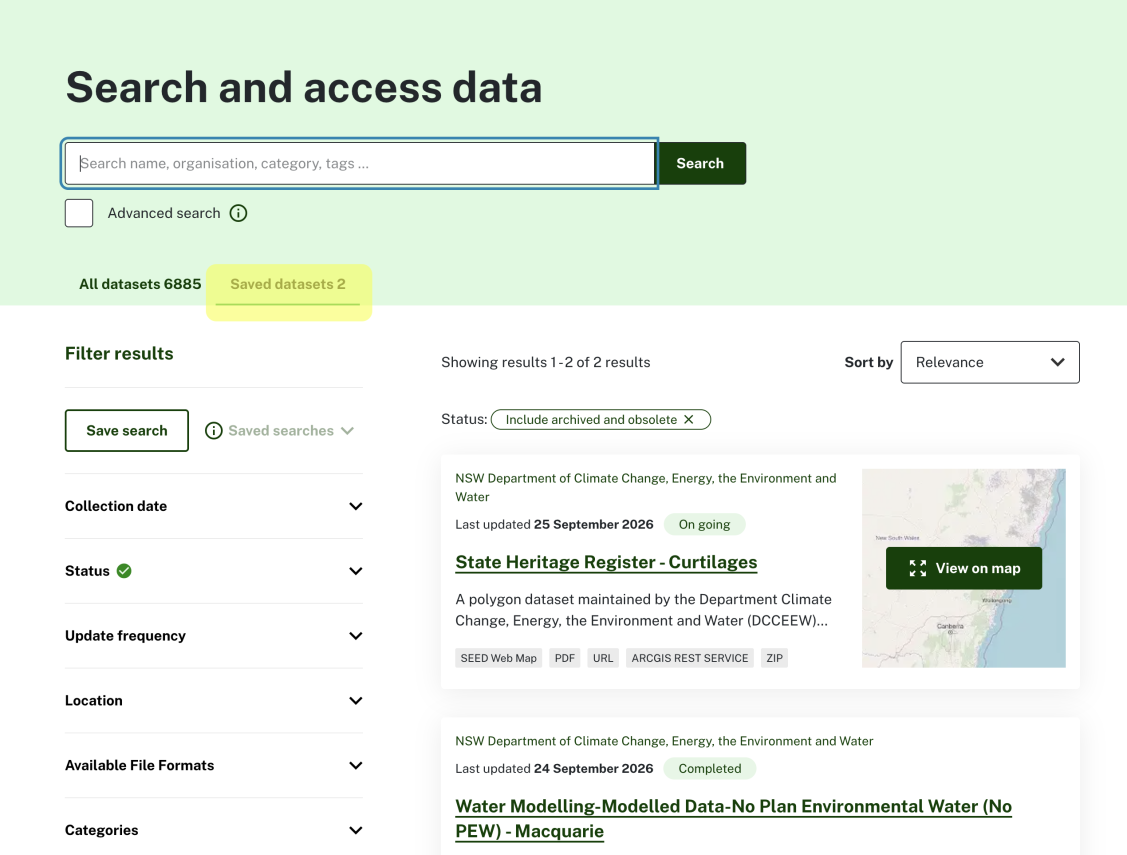Viewport: 1127px width, 855px height.
Task: Click the SEED Web Map format tag
Action: click(x=499, y=658)
